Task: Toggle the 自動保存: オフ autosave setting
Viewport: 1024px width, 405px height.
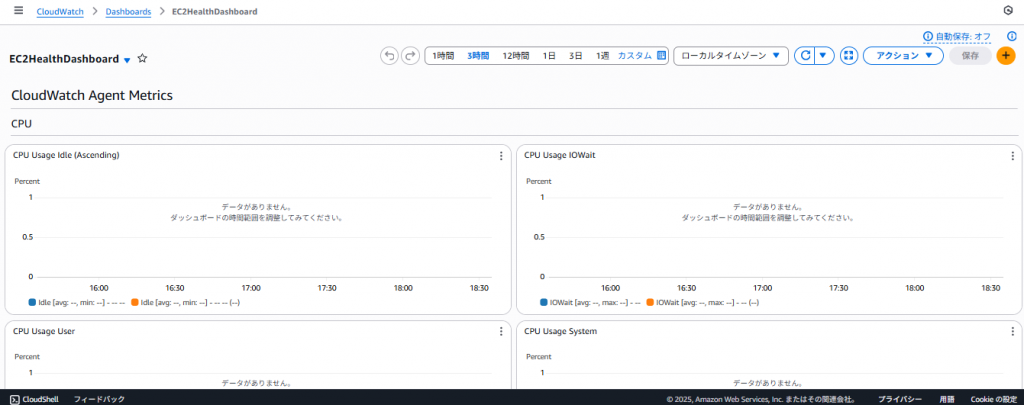Action: (x=956, y=36)
